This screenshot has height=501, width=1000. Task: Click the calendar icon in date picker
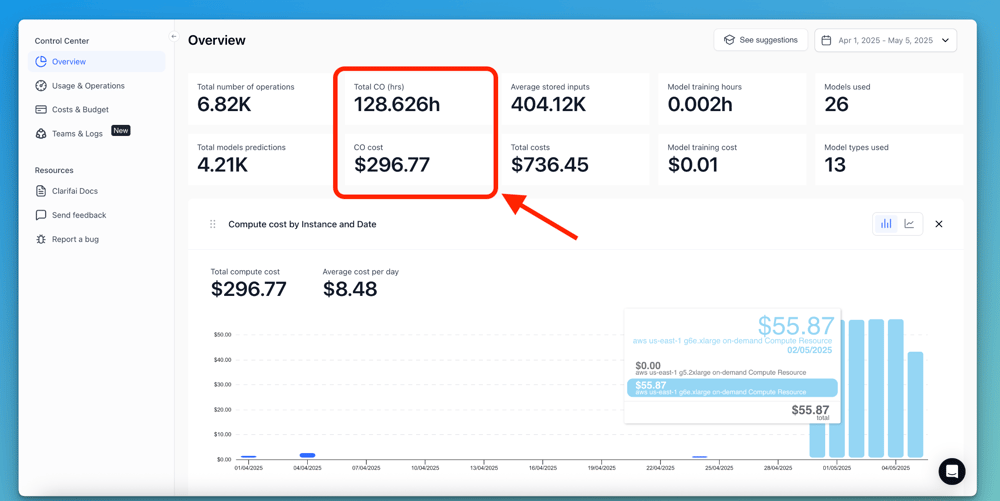[826, 41]
